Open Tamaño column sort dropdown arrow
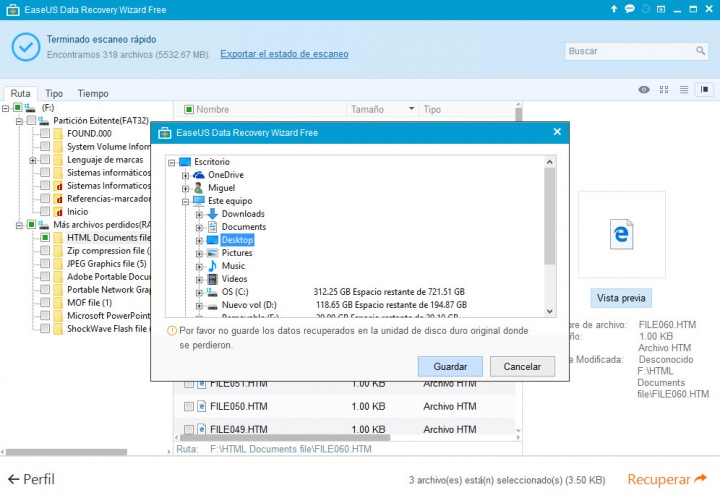Viewport: 720px width, 503px height. [411, 109]
